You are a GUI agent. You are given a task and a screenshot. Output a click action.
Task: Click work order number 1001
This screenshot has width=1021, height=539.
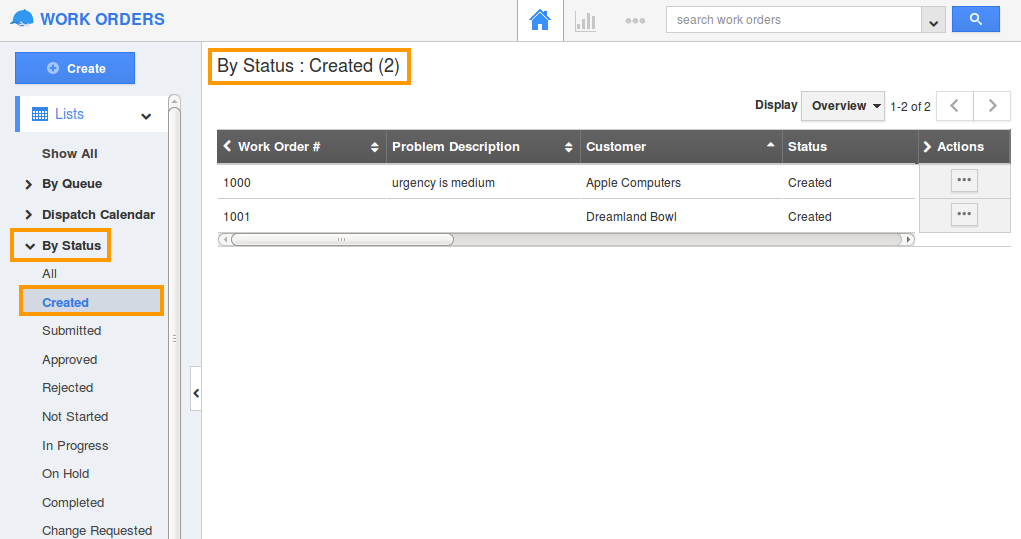[237, 217]
